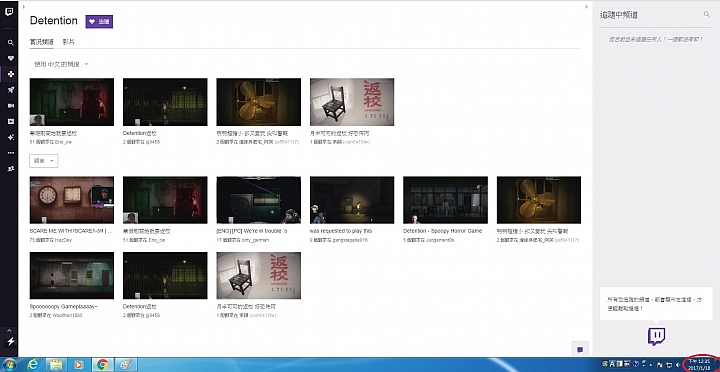Collapse the left panel using the top-left arrow
Screen dimensions: 720x372
coord(23,6)
